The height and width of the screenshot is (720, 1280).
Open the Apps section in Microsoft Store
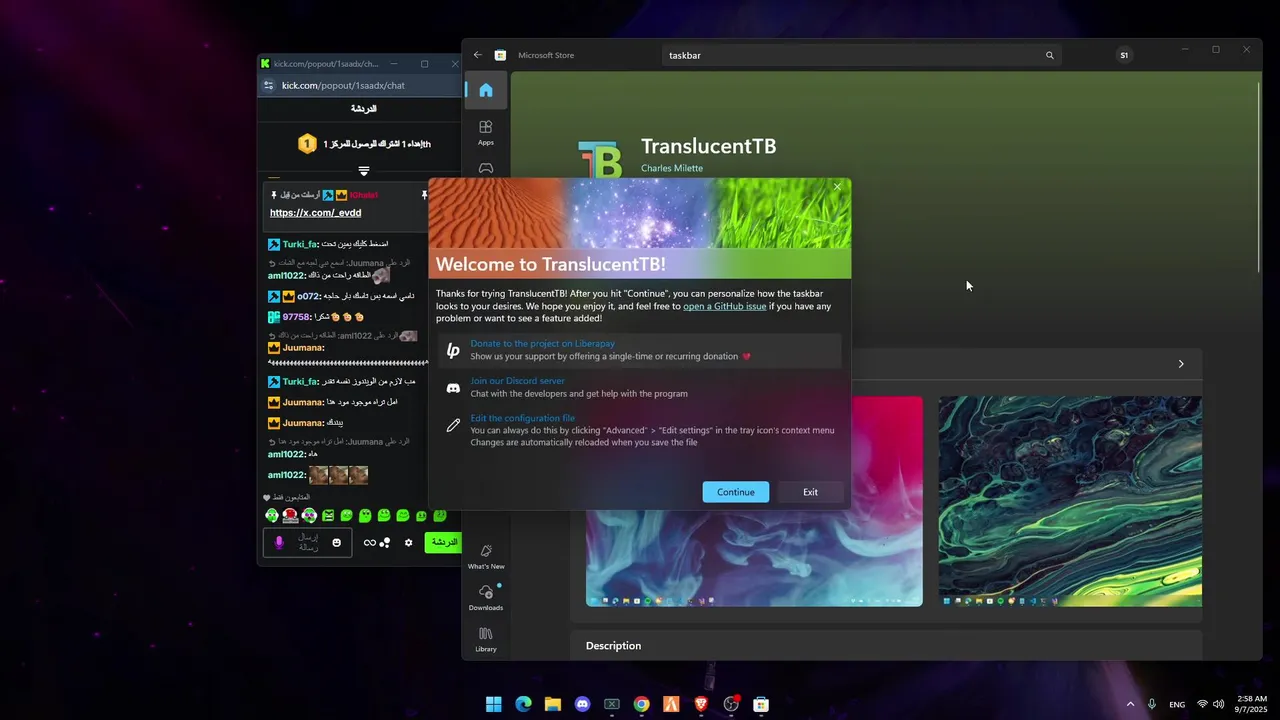pyautogui.click(x=486, y=132)
